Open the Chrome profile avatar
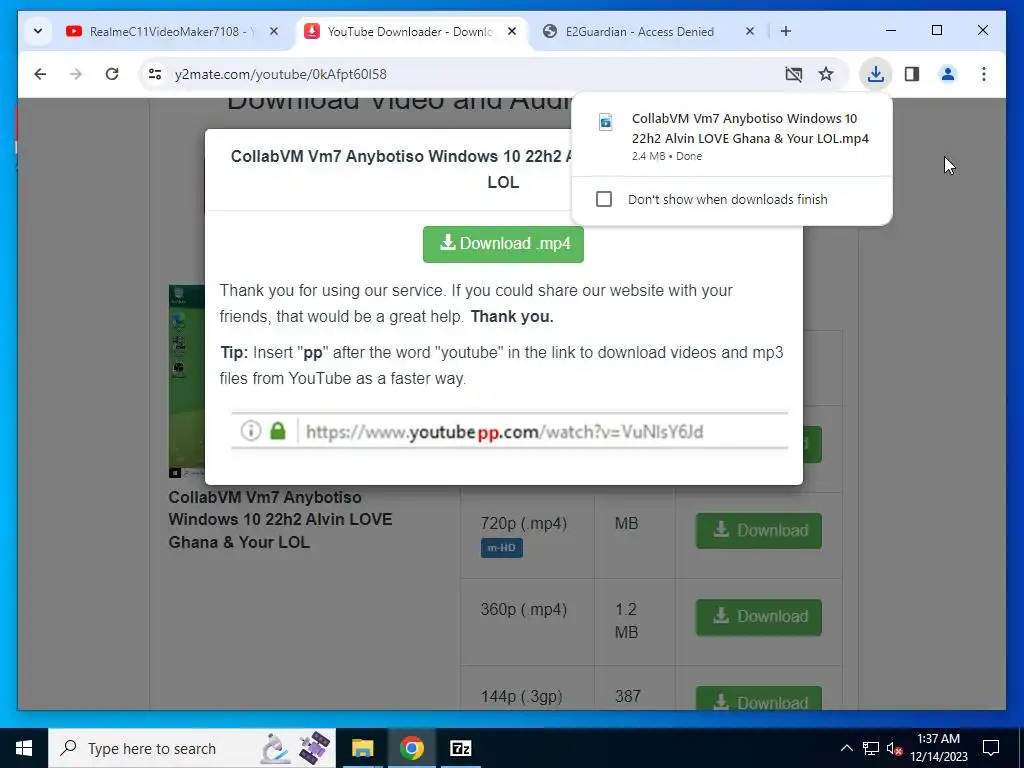 [x=948, y=74]
